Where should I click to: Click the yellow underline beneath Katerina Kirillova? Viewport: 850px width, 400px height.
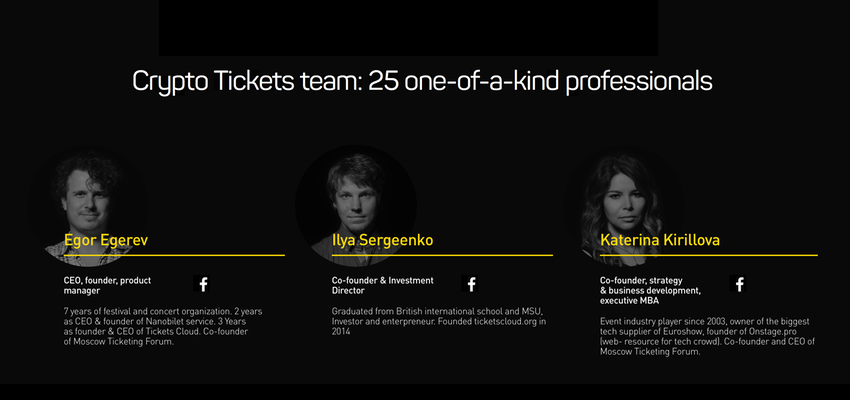[709, 255]
